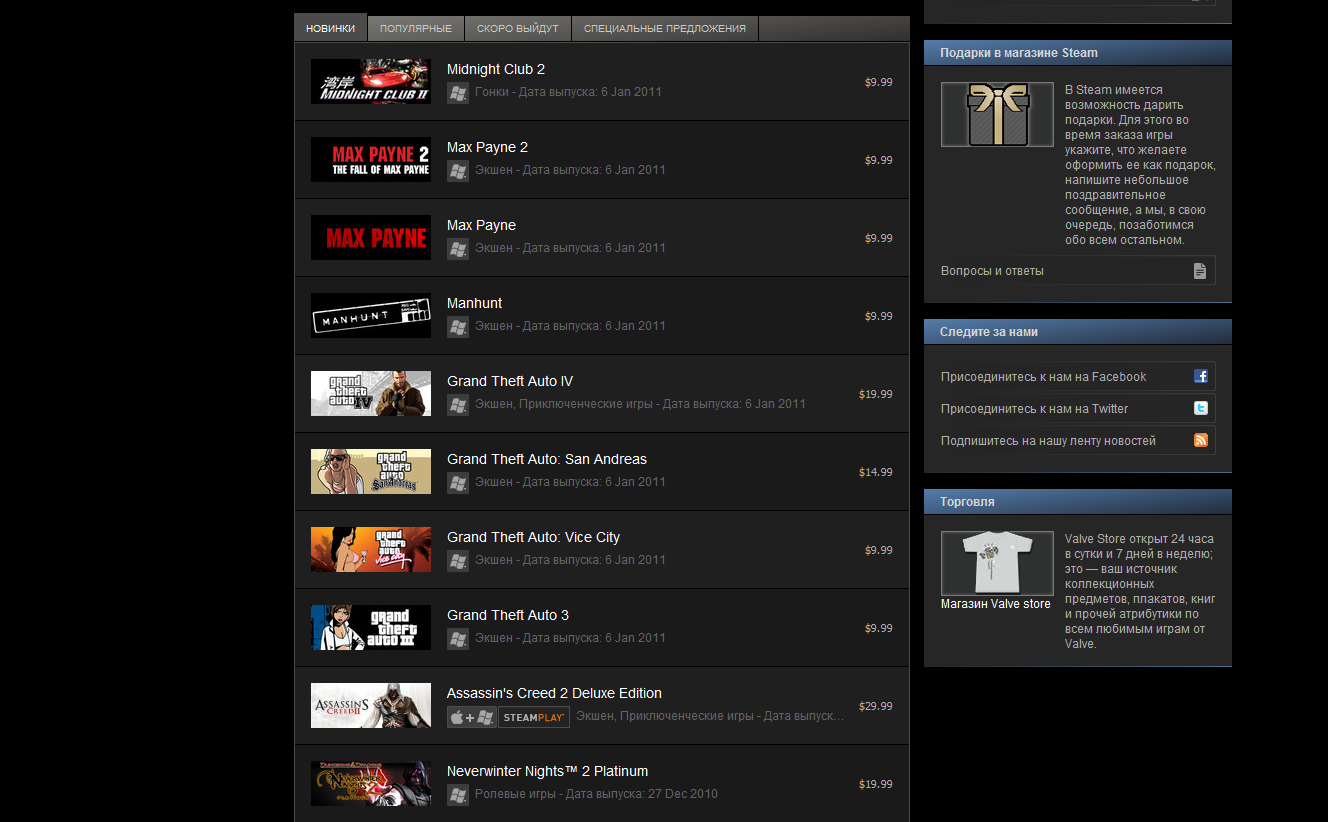
Task: Click the gift box image
Action: click(x=997, y=115)
